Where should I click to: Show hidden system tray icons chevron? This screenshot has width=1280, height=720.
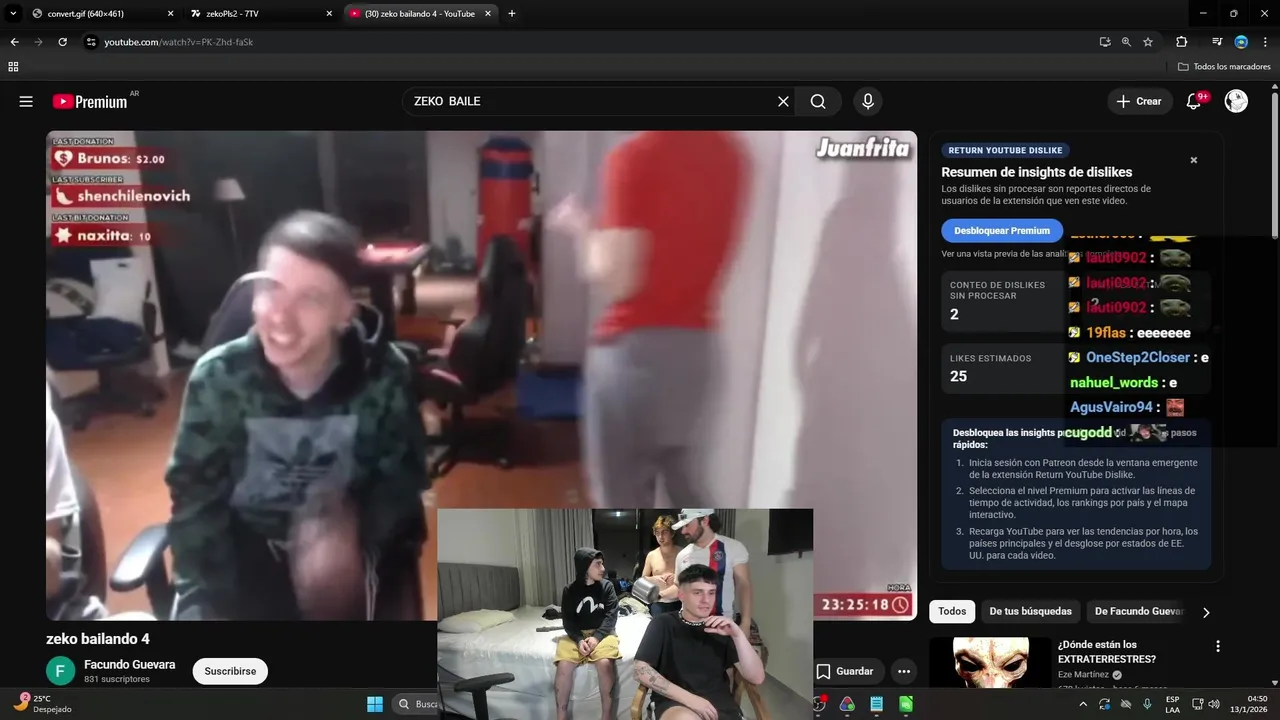tap(1083, 704)
